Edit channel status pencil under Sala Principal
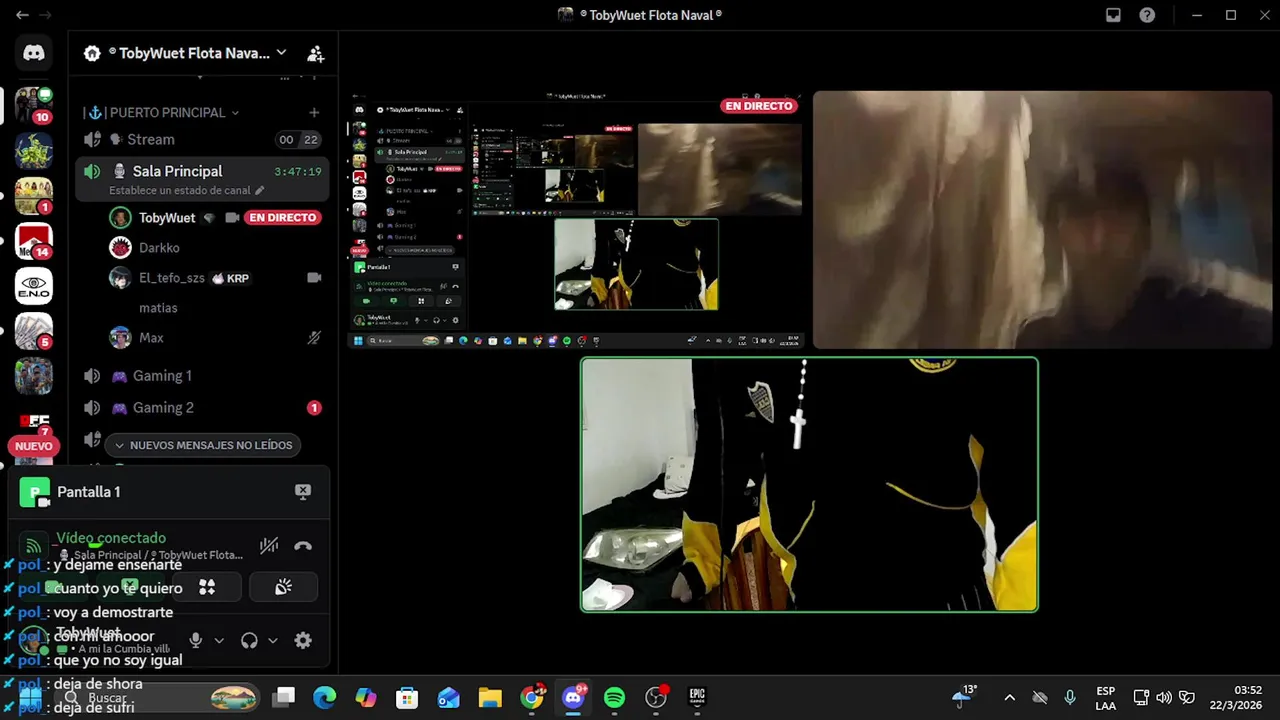The image size is (1280, 720). pyautogui.click(x=260, y=190)
